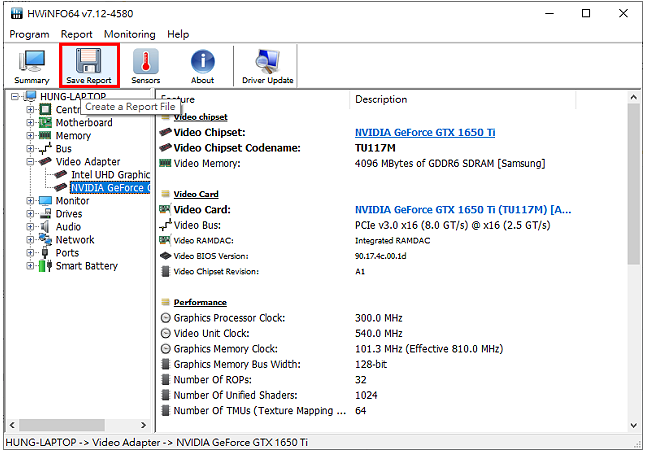
Task: Select the 4096 MBytes GDDR6 memory value
Action: (x=450, y=163)
